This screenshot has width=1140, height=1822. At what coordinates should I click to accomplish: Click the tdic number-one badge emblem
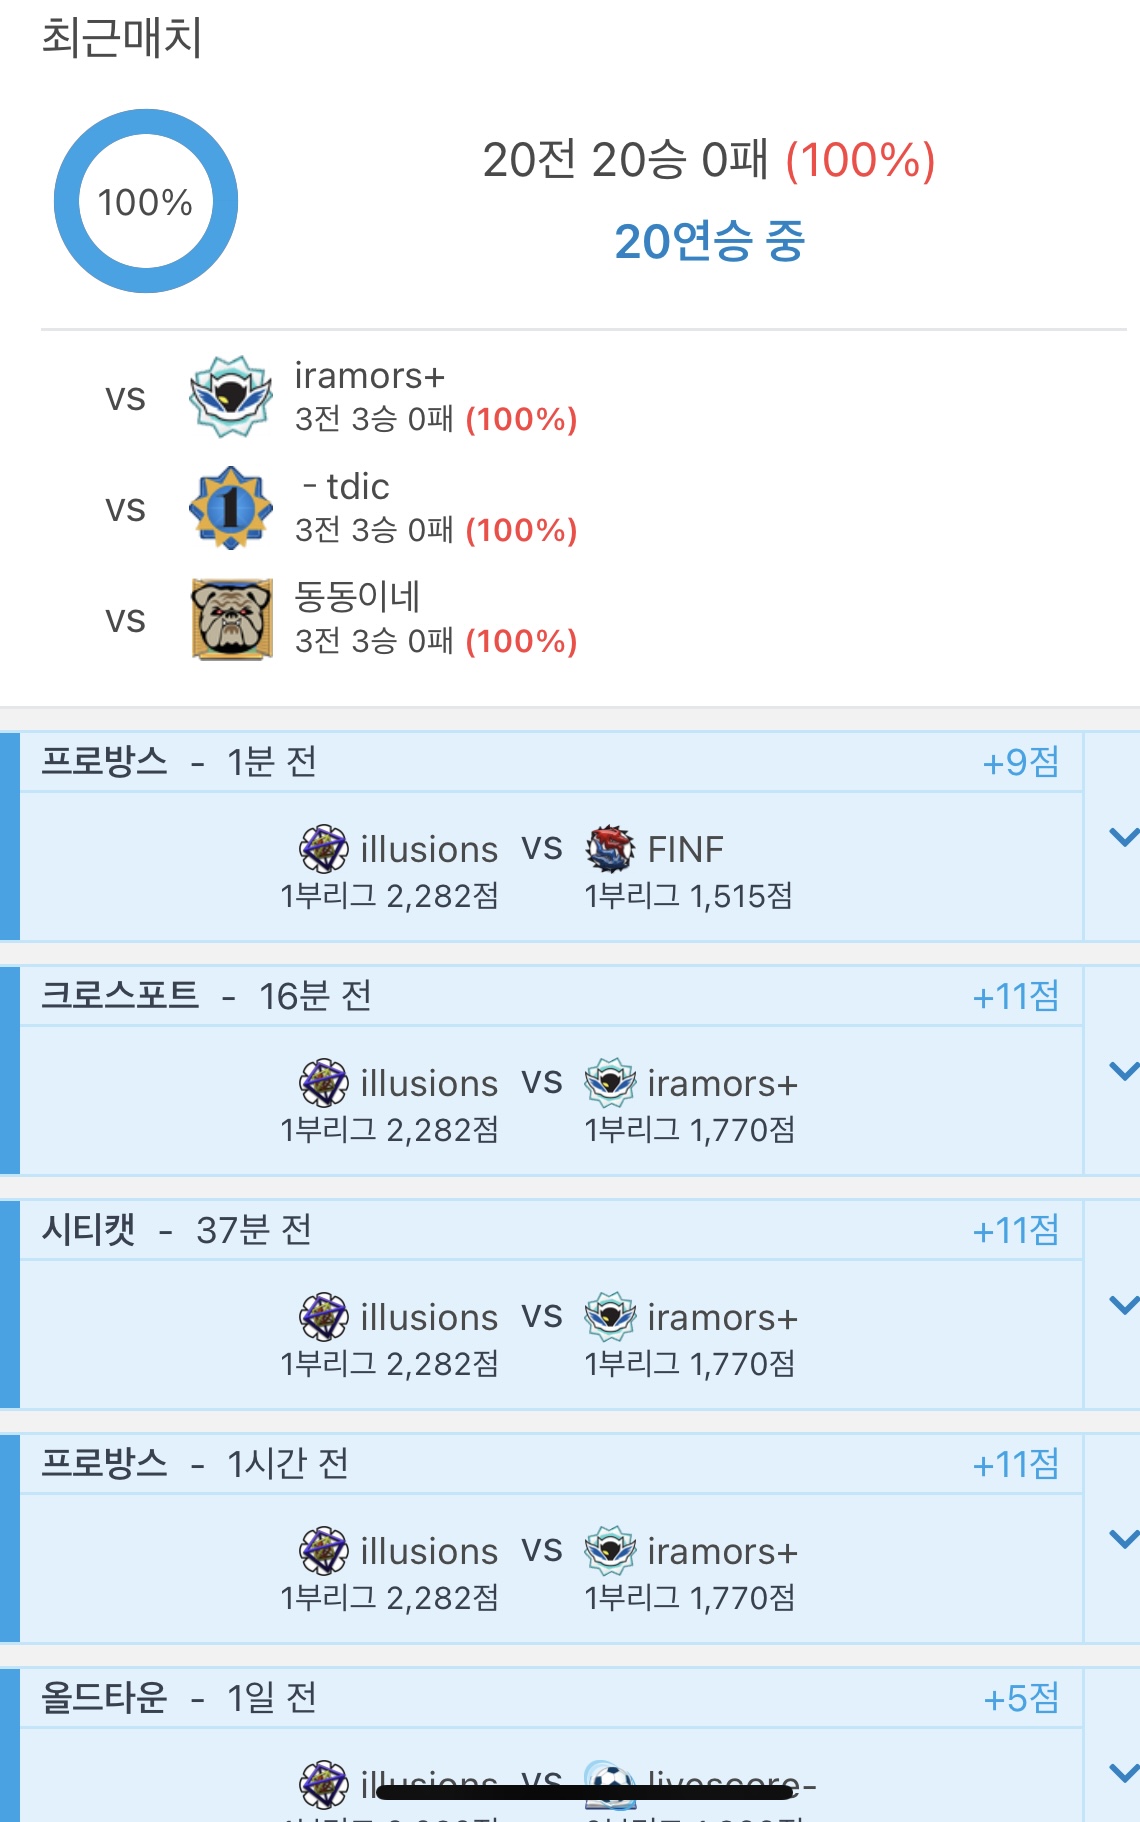[231, 508]
